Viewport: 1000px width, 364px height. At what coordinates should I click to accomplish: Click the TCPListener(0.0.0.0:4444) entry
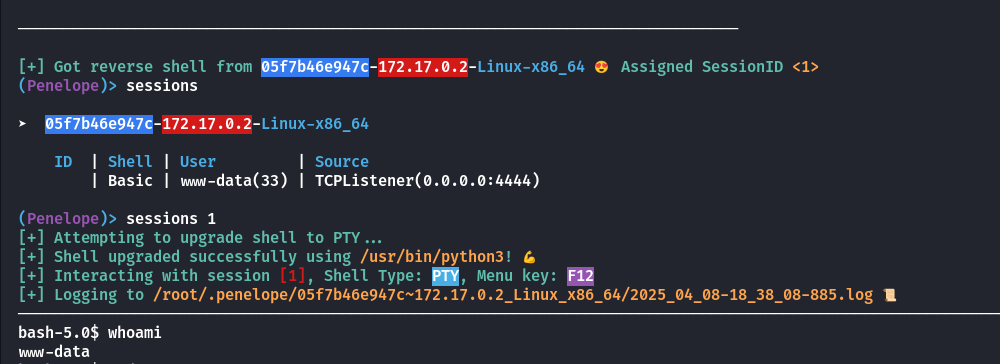(x=428, y=181)
